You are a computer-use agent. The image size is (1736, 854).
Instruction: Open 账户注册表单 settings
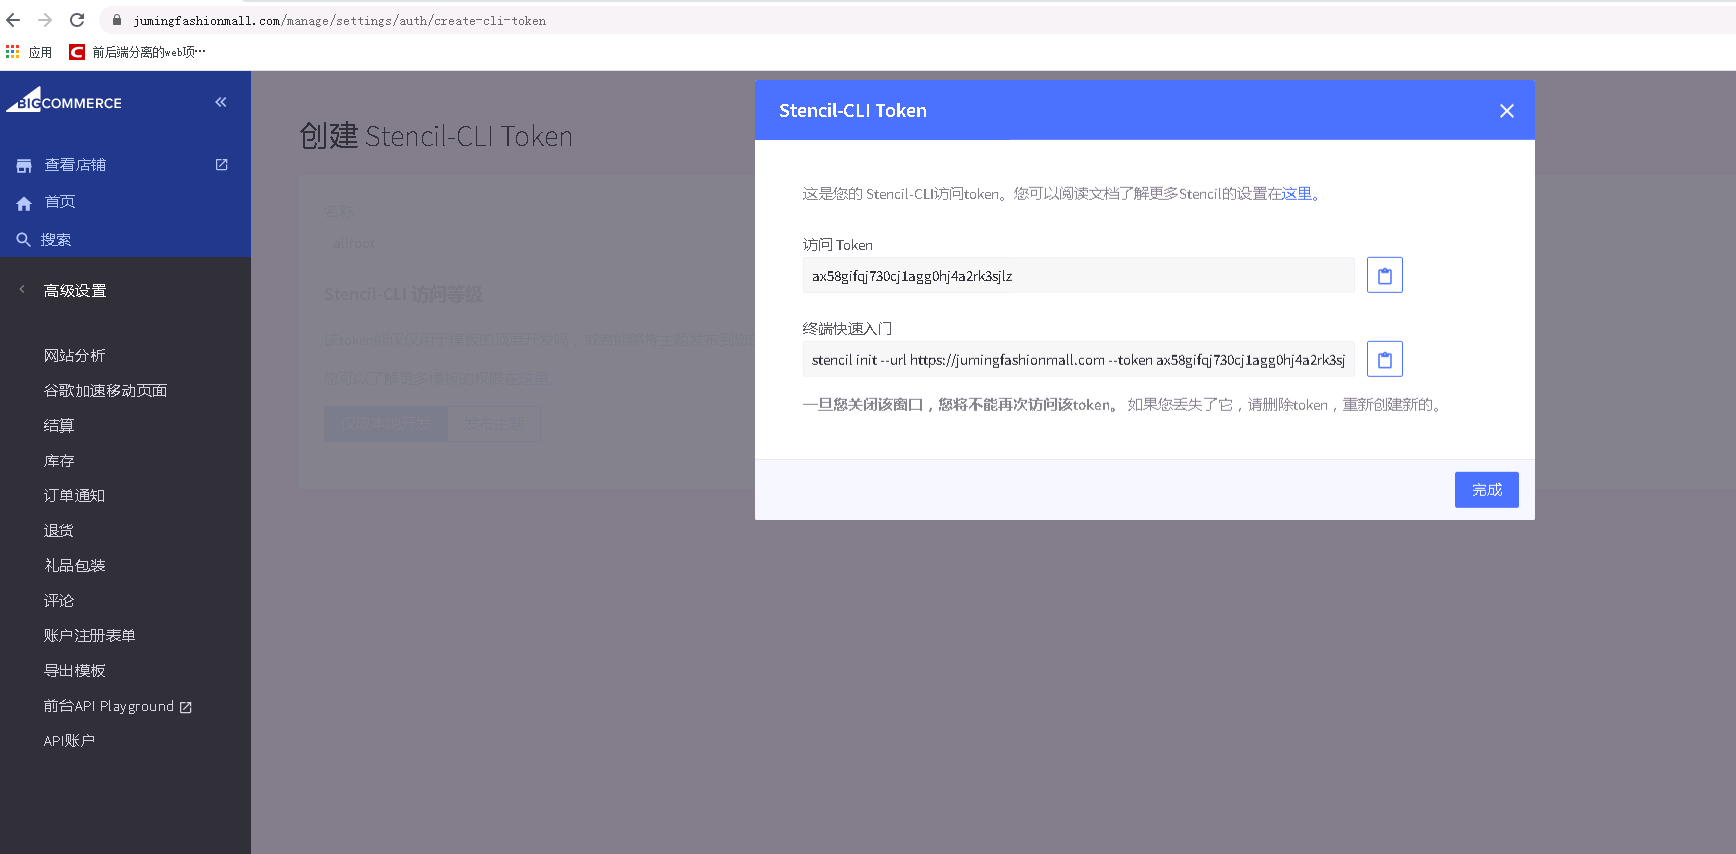(x=89, y=636)
